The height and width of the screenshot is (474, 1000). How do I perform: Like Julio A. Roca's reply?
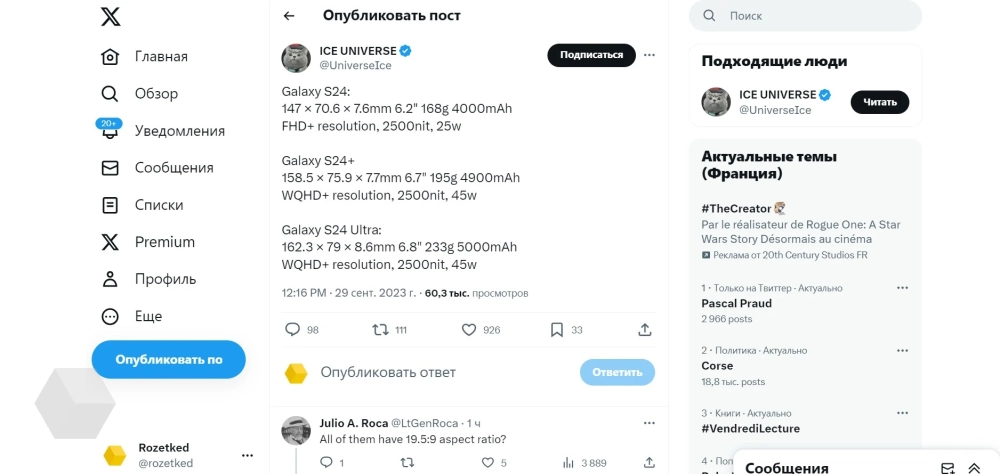(488, 462)
